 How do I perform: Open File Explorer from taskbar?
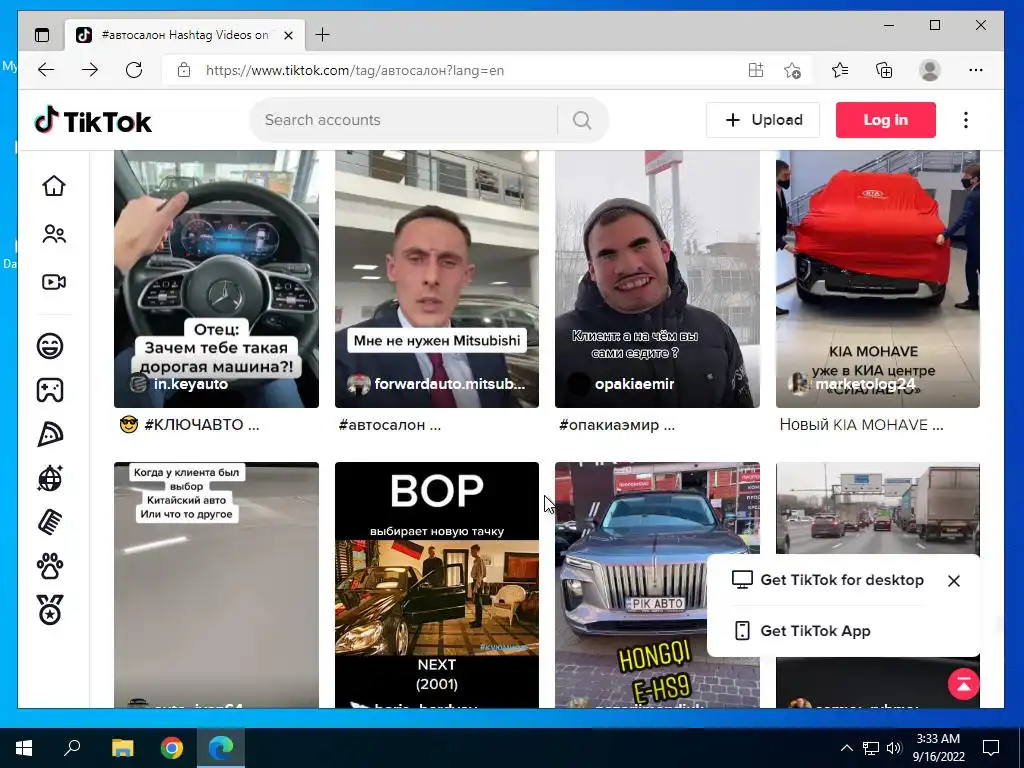(122, 748)
